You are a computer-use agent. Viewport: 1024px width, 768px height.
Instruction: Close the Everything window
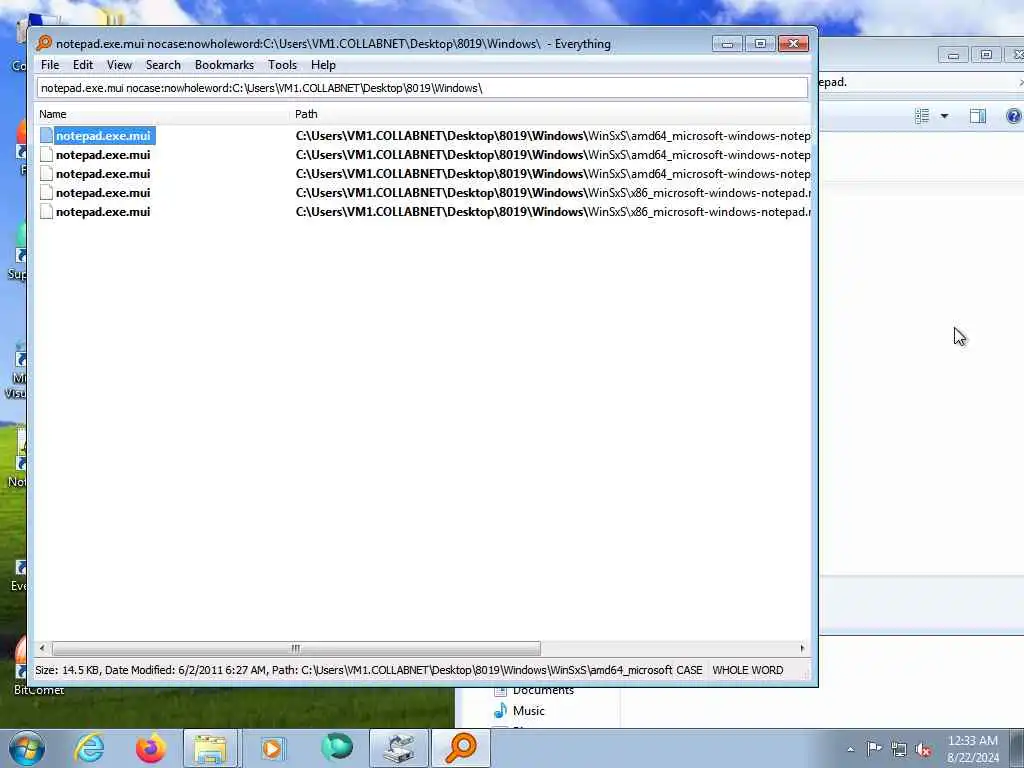point(793,44)
